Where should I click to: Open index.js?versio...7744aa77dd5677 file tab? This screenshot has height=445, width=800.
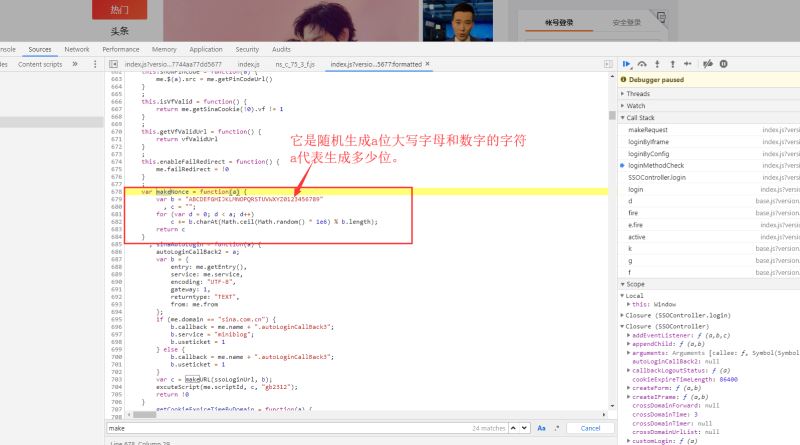point(173,64)
